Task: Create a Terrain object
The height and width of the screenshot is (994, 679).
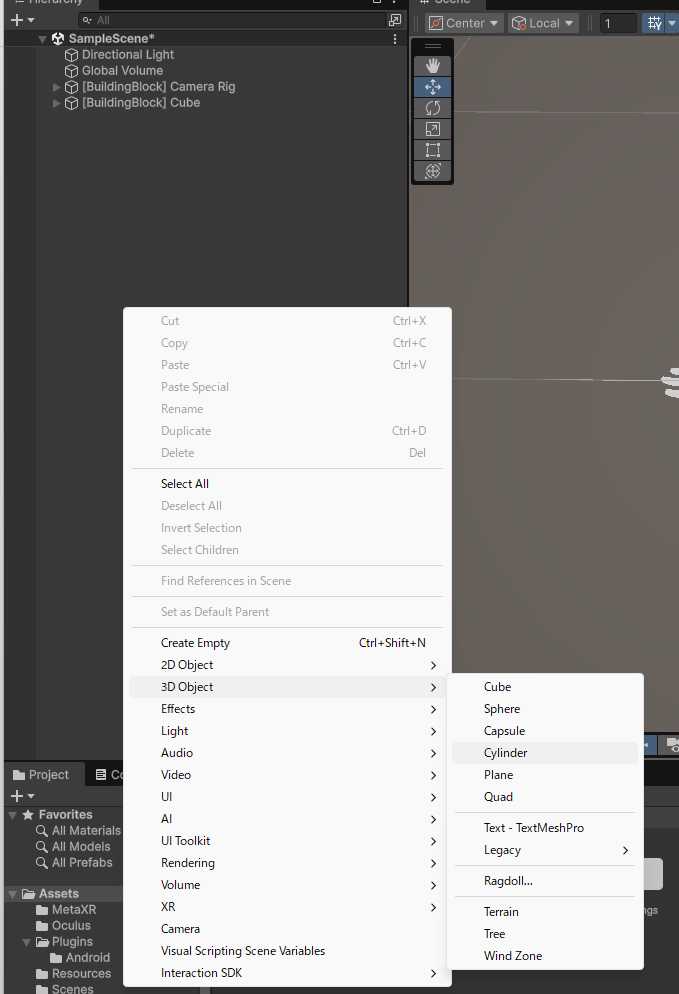Action: pos(545,912)
